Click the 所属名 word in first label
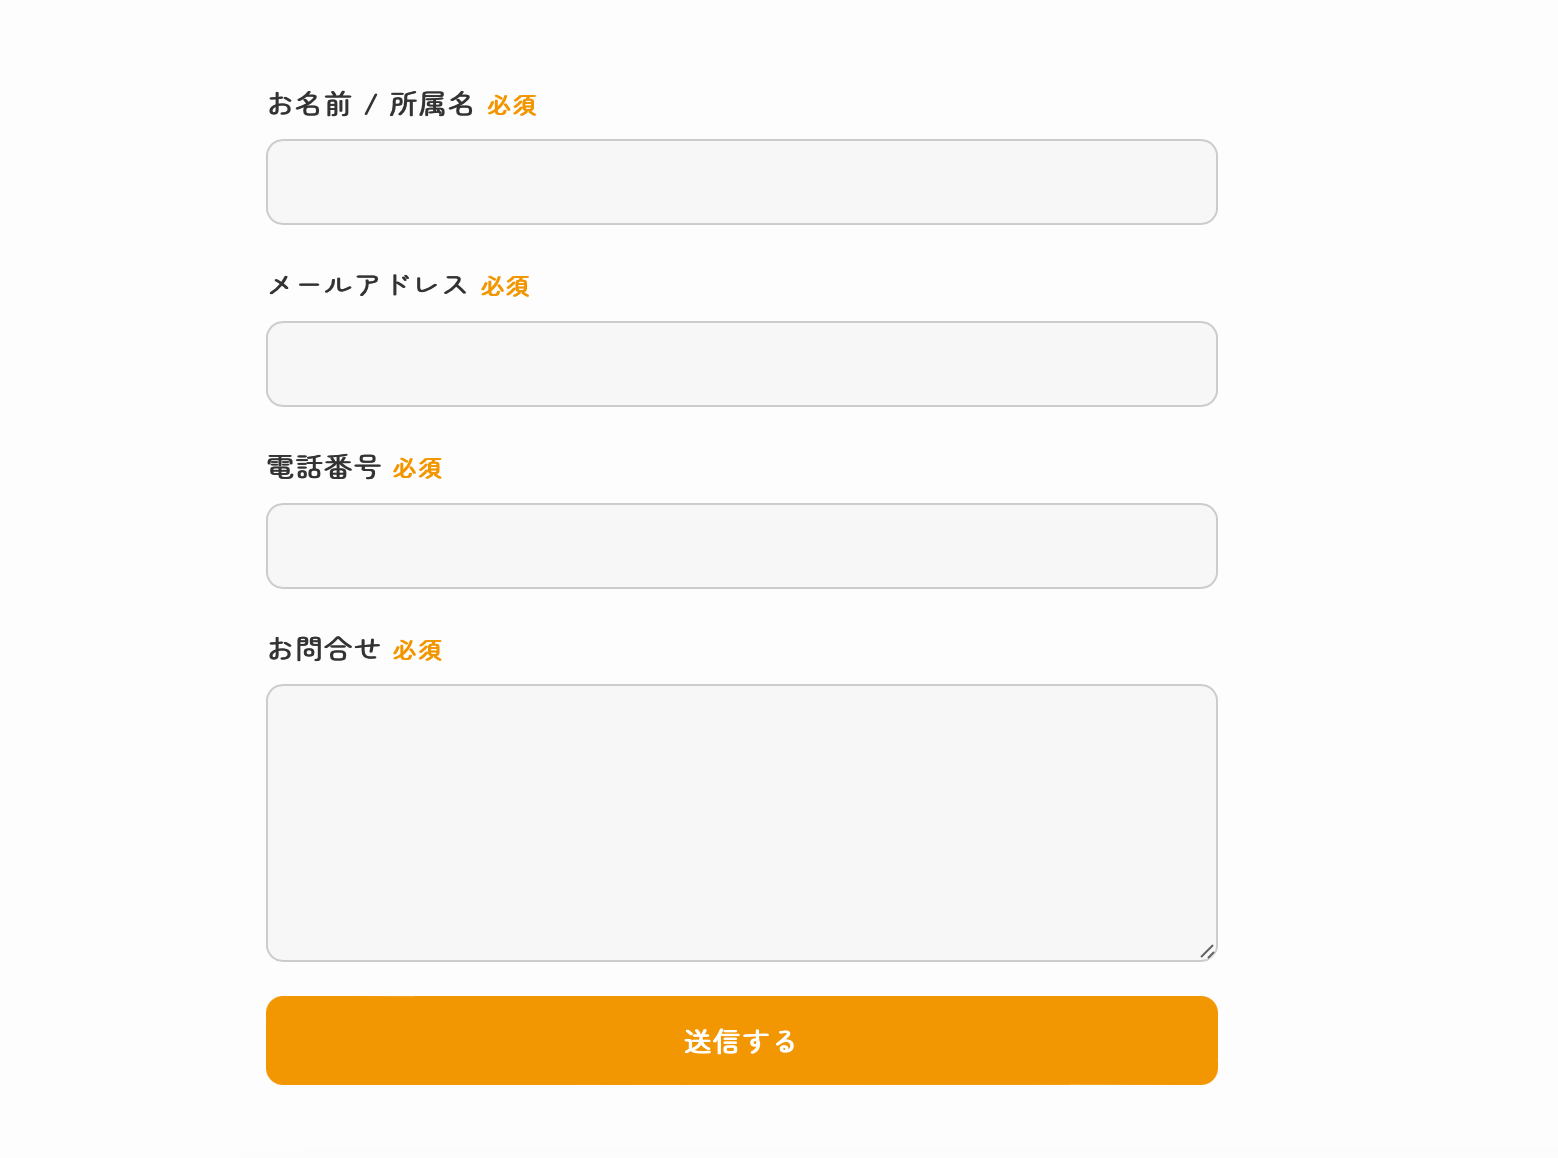1558x1158 pixels. (x=431, y=104)
